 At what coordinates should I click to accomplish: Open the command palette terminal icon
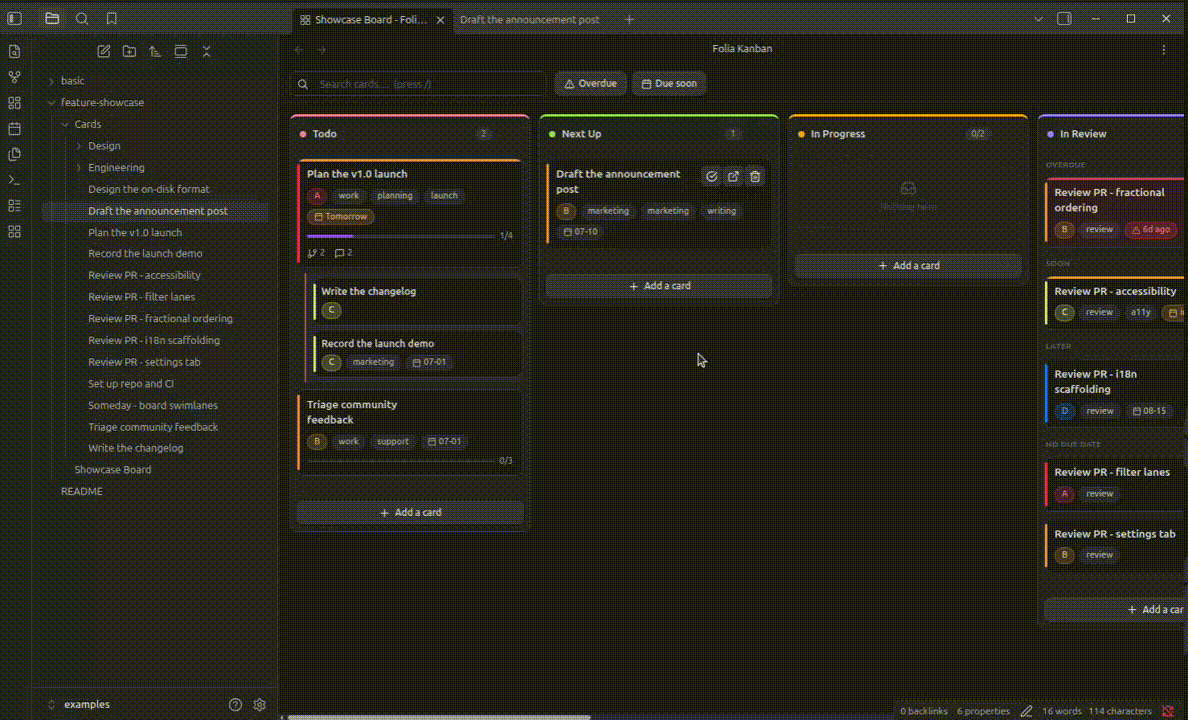[x=14, y=180]
